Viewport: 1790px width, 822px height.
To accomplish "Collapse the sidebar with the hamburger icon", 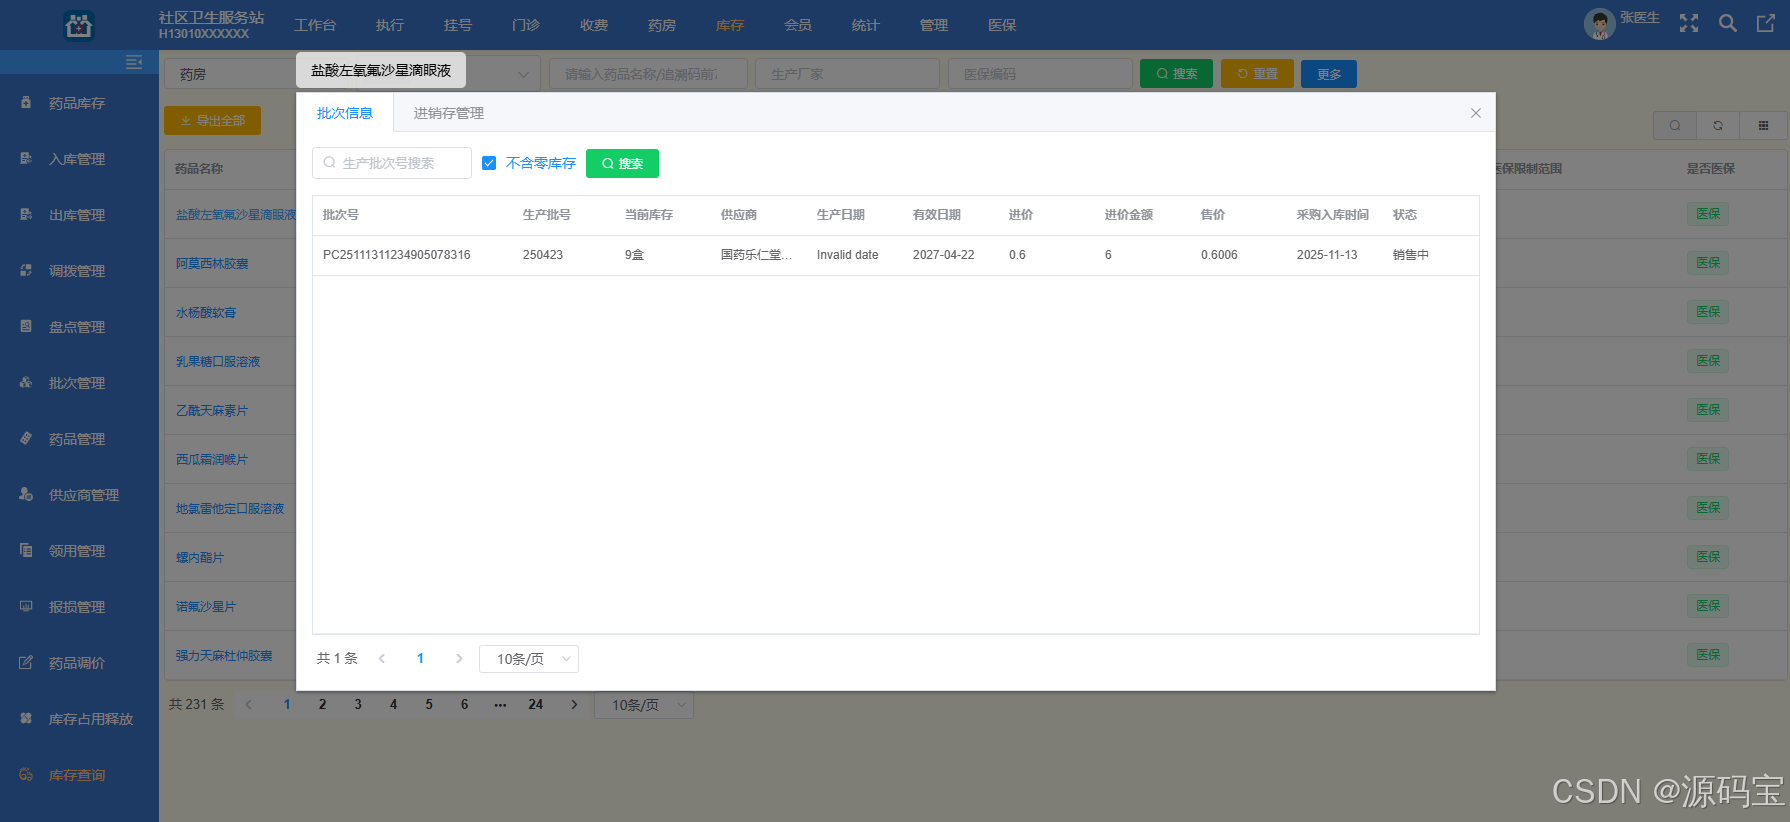I will pyautogui.click(x=134, y=62).
